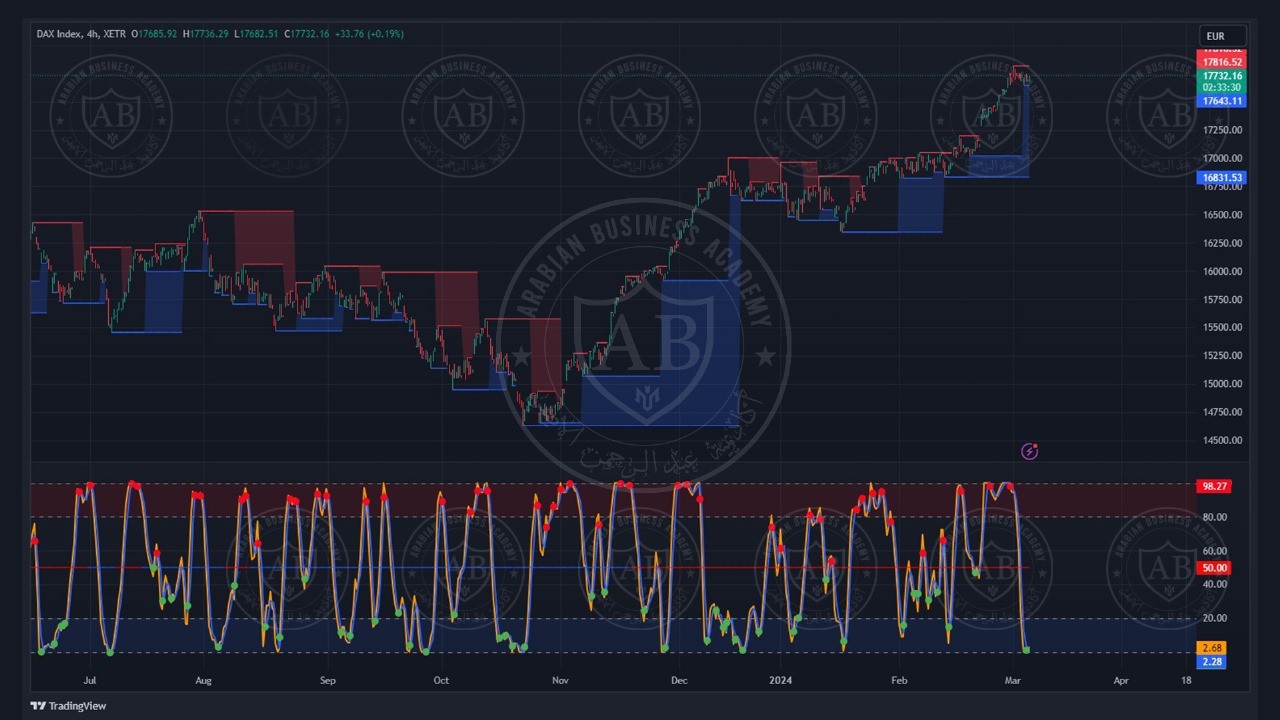
Task: Click the 15750.00 price axis label
Action: (x=1222, y=300)
